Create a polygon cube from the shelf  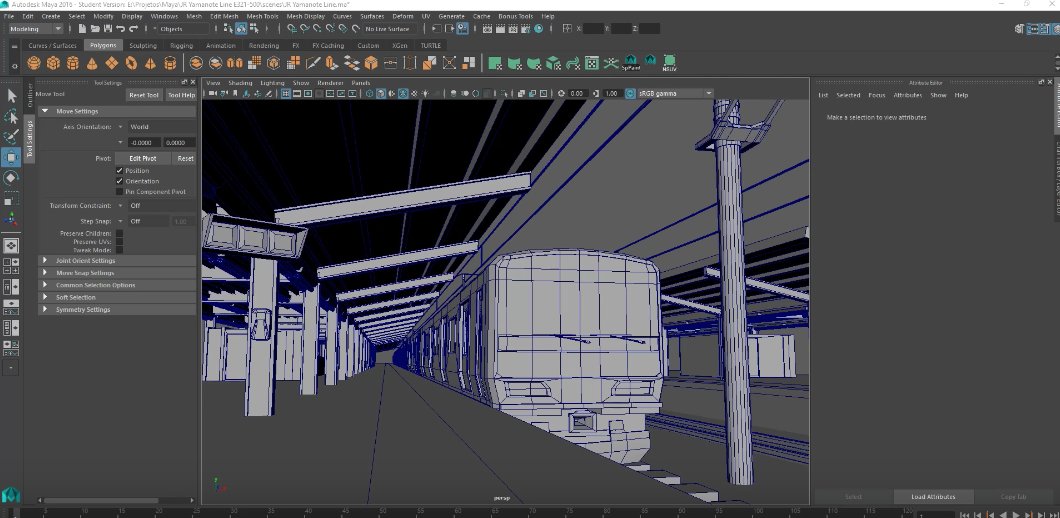click(x=53, y=63)
